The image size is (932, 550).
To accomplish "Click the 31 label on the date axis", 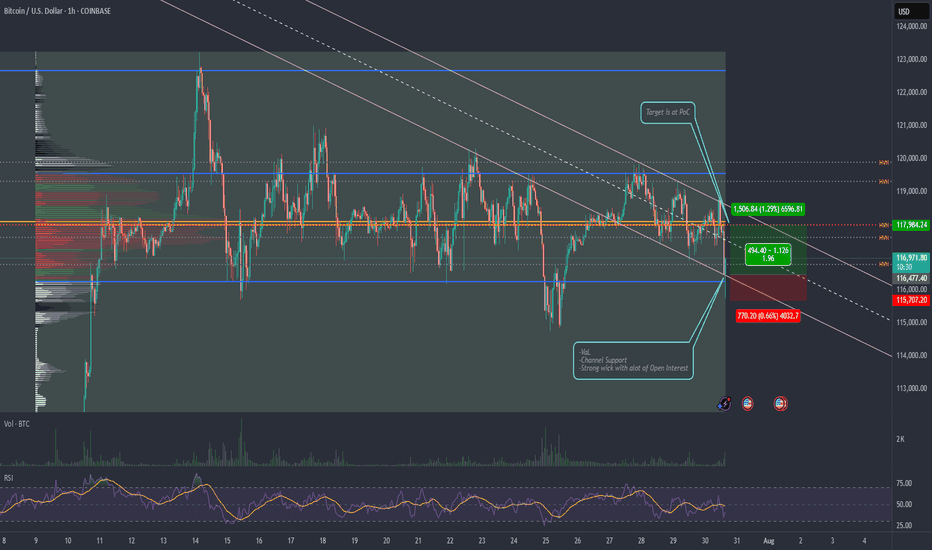I will click(x=736, y=540).
